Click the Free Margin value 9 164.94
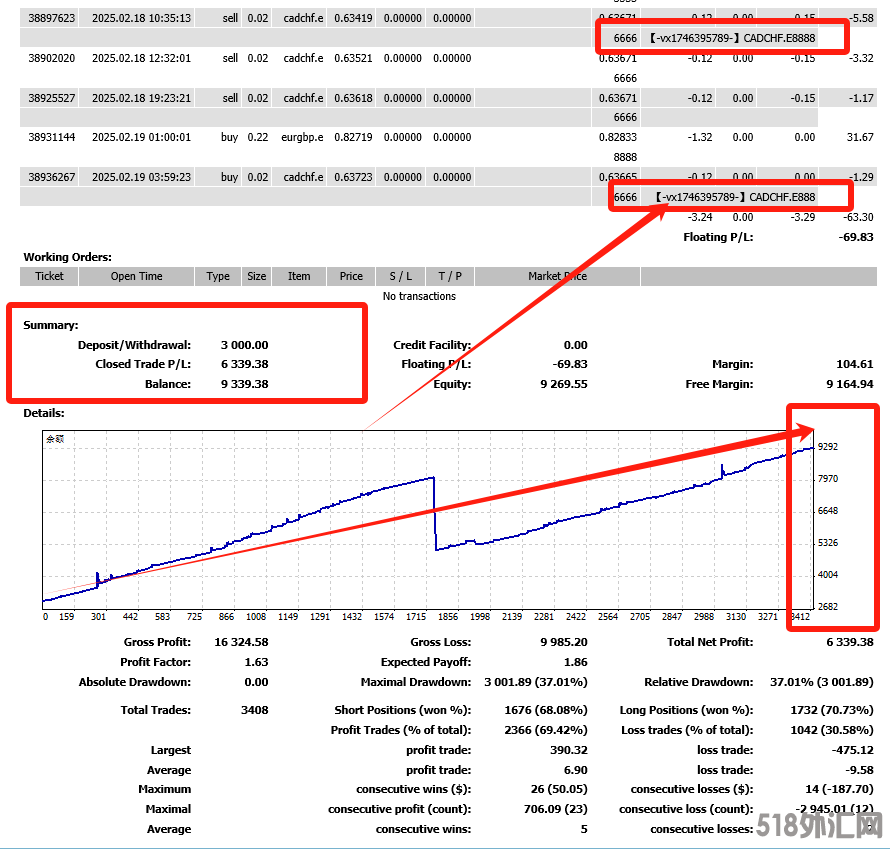Viewport: 890px width, 849px height. 850,384
